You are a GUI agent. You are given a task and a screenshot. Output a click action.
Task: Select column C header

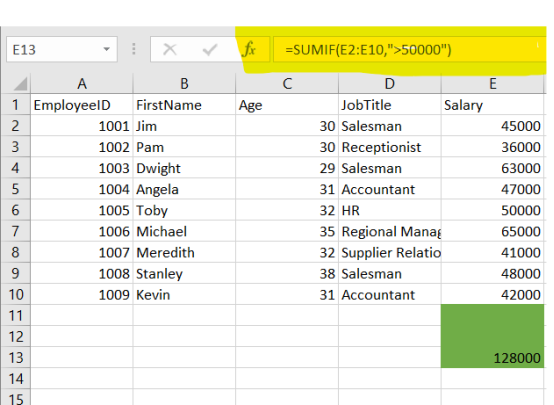point(287,84)
